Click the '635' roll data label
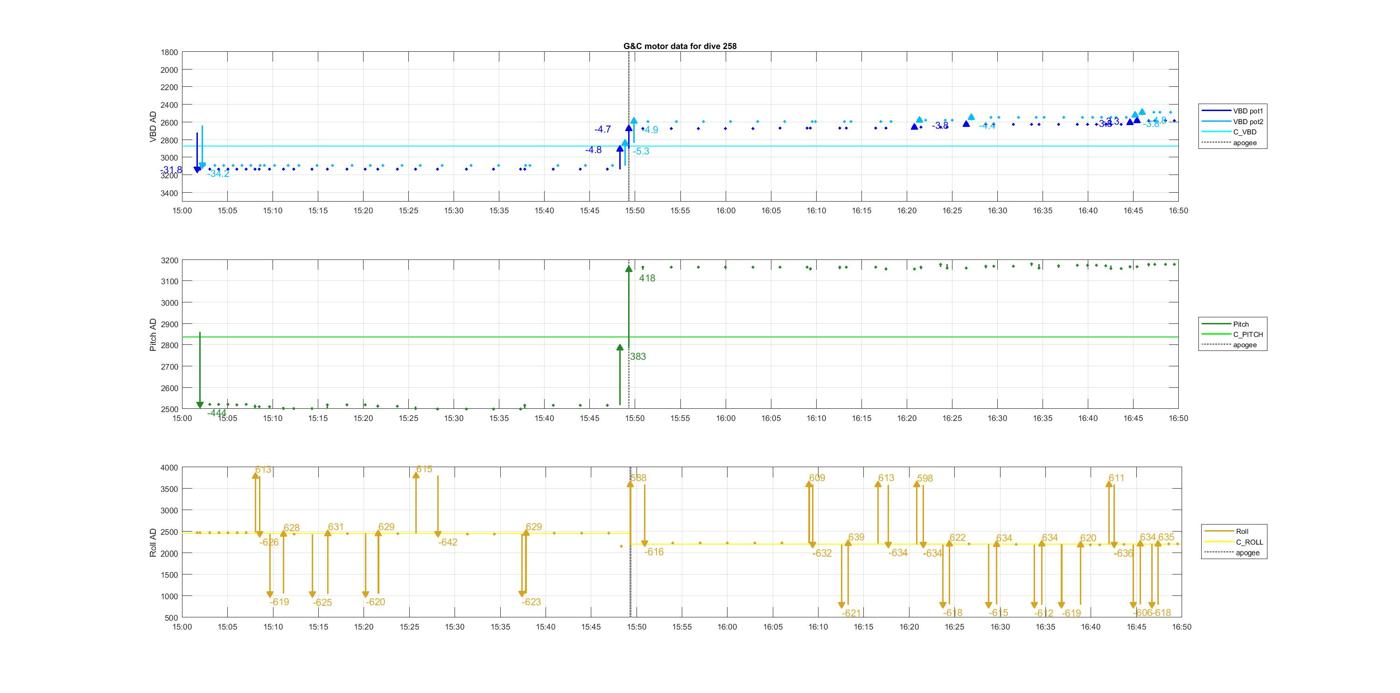The image size is (1400, 693). [1166, 537]
